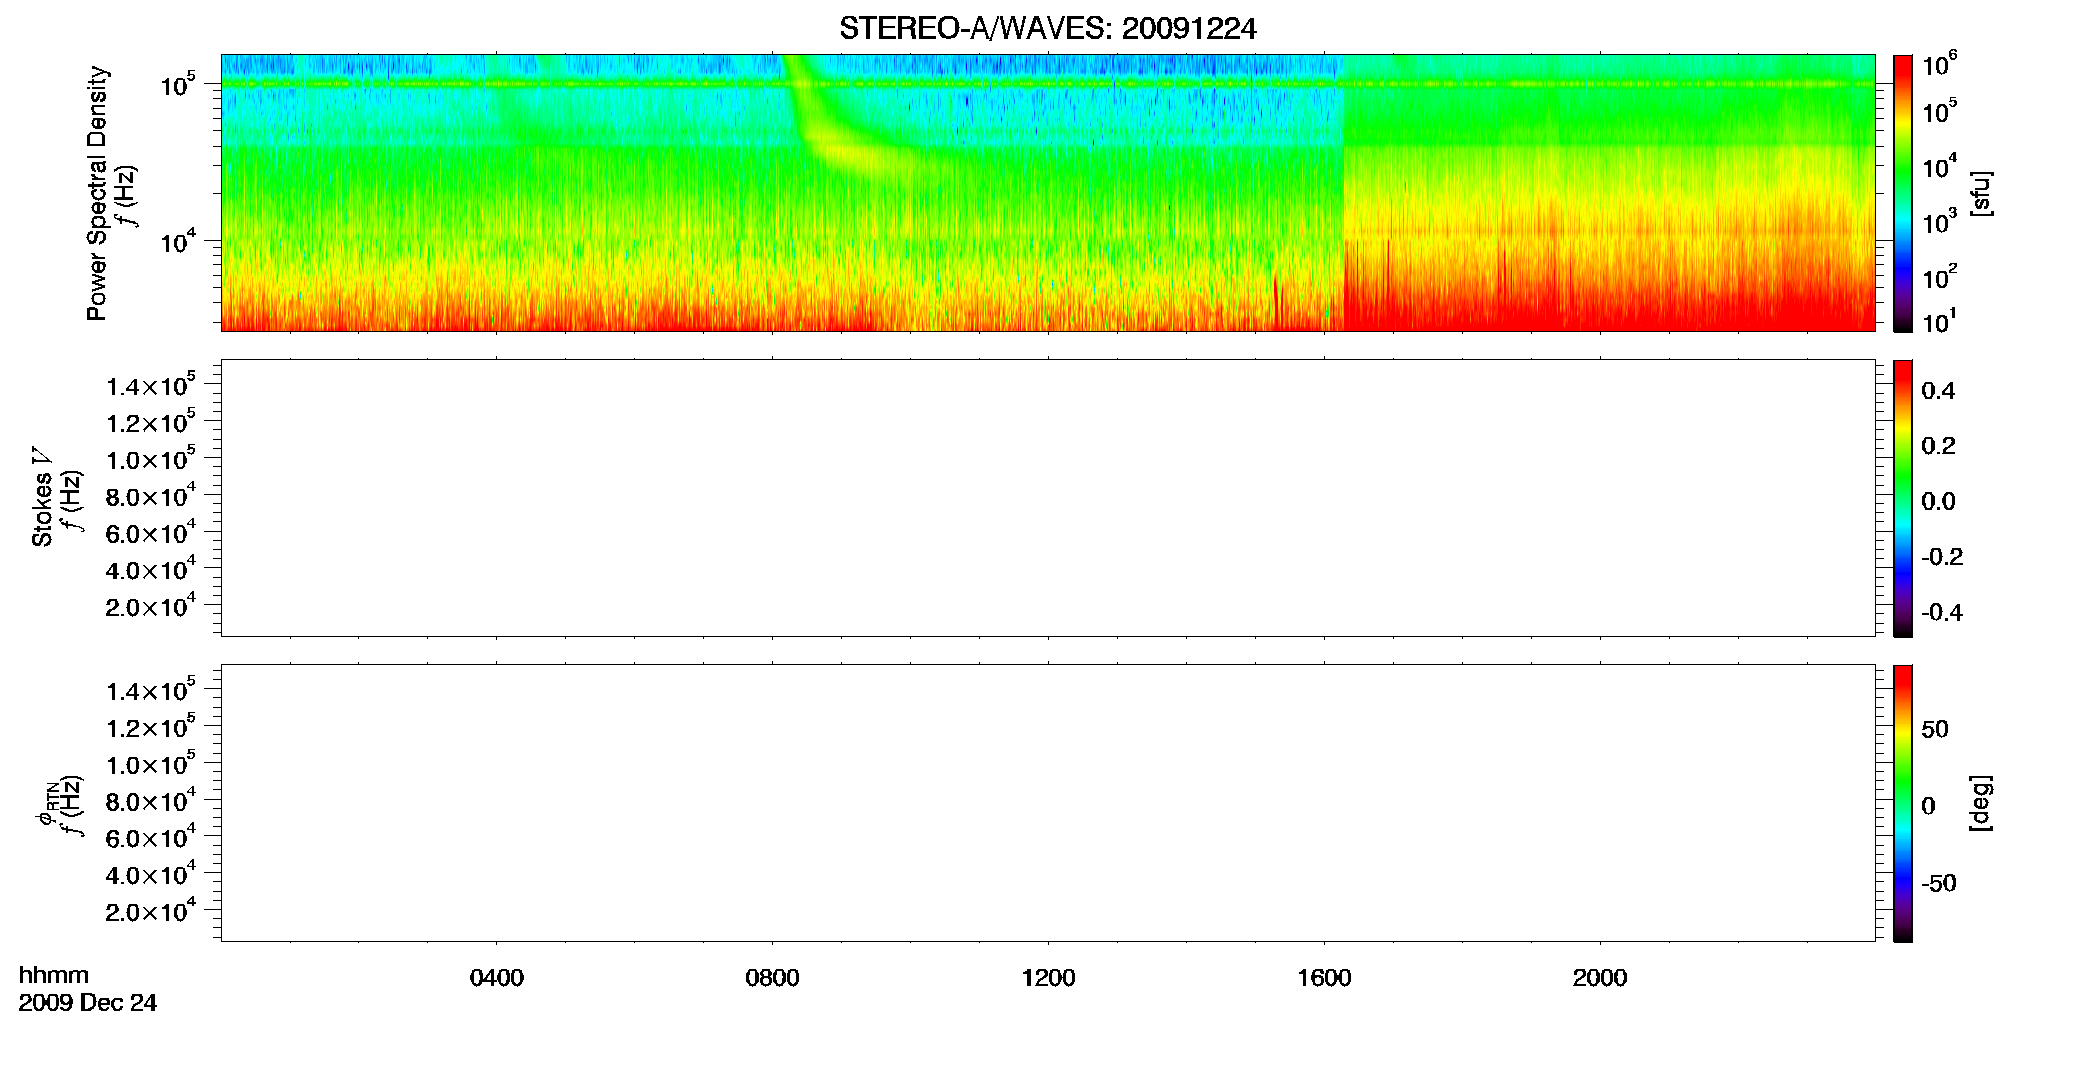Click the Power Spectral Density axis label
This screenshot has width=2096, height=1080.
click(x=97, y=193)
